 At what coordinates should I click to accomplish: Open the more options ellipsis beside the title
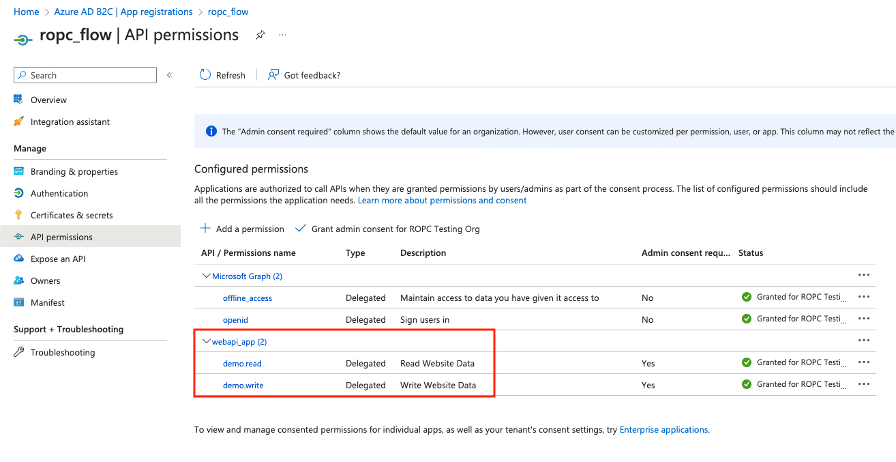click(x=282, y=35)
